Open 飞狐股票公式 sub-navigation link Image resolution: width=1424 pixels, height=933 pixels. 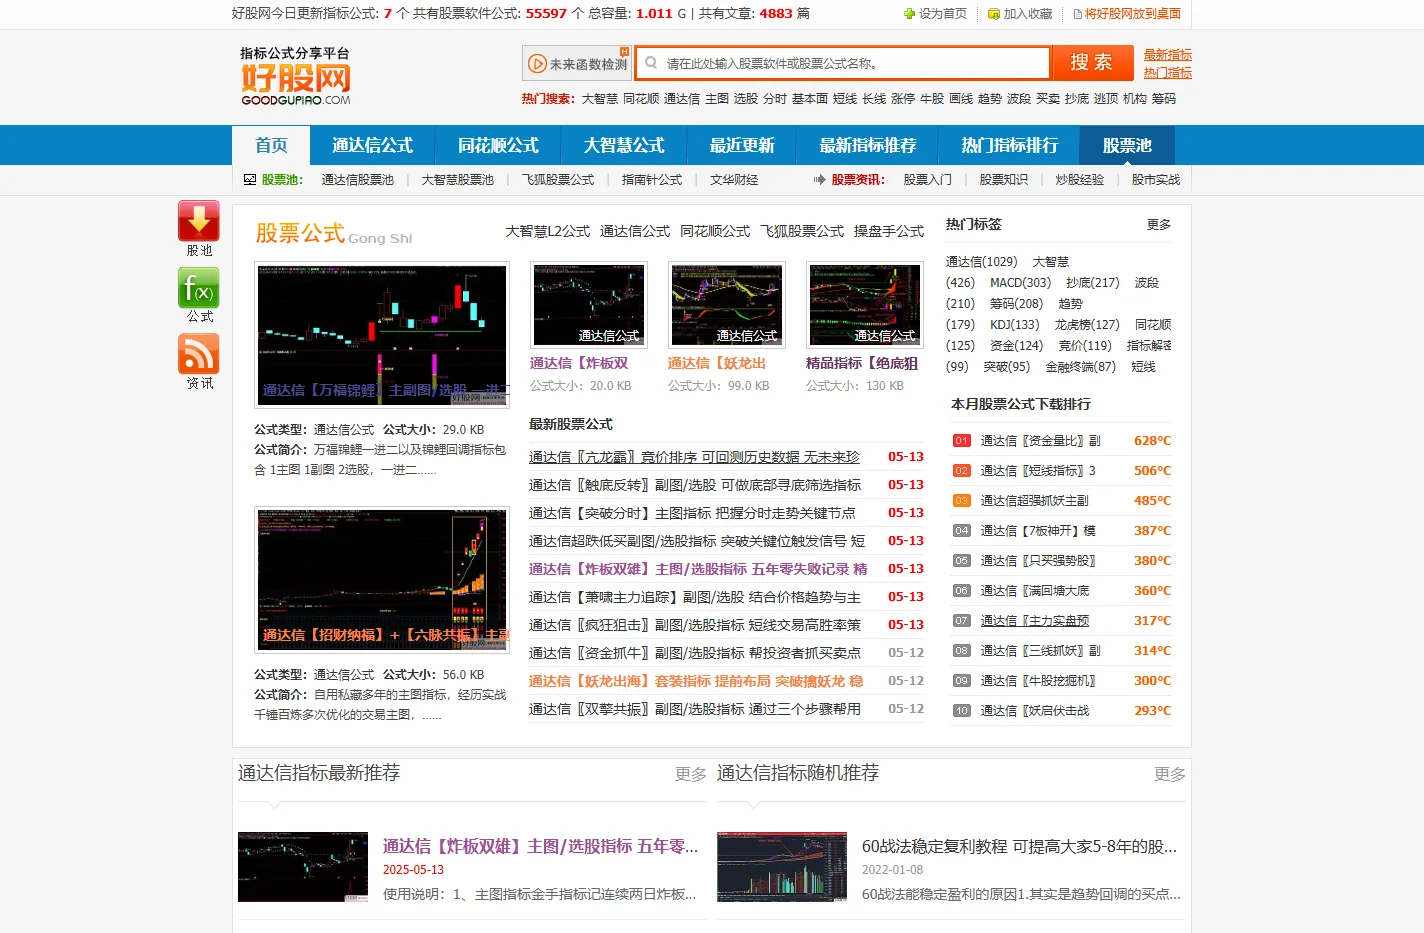coord(558,180)
